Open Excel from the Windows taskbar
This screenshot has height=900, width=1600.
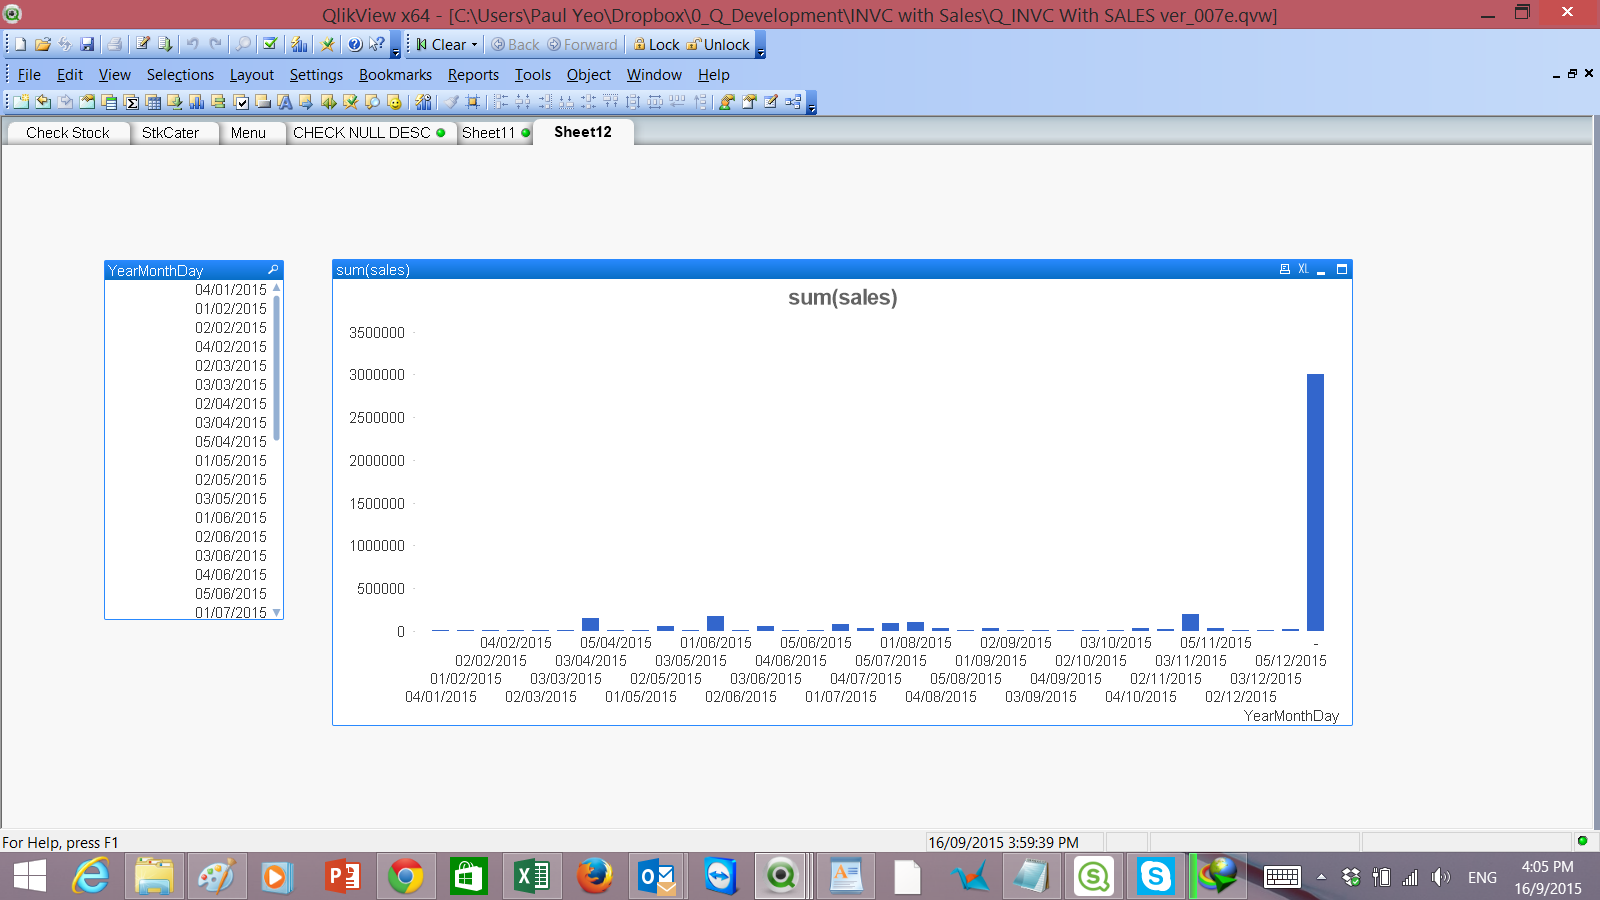tap(531, 877)
